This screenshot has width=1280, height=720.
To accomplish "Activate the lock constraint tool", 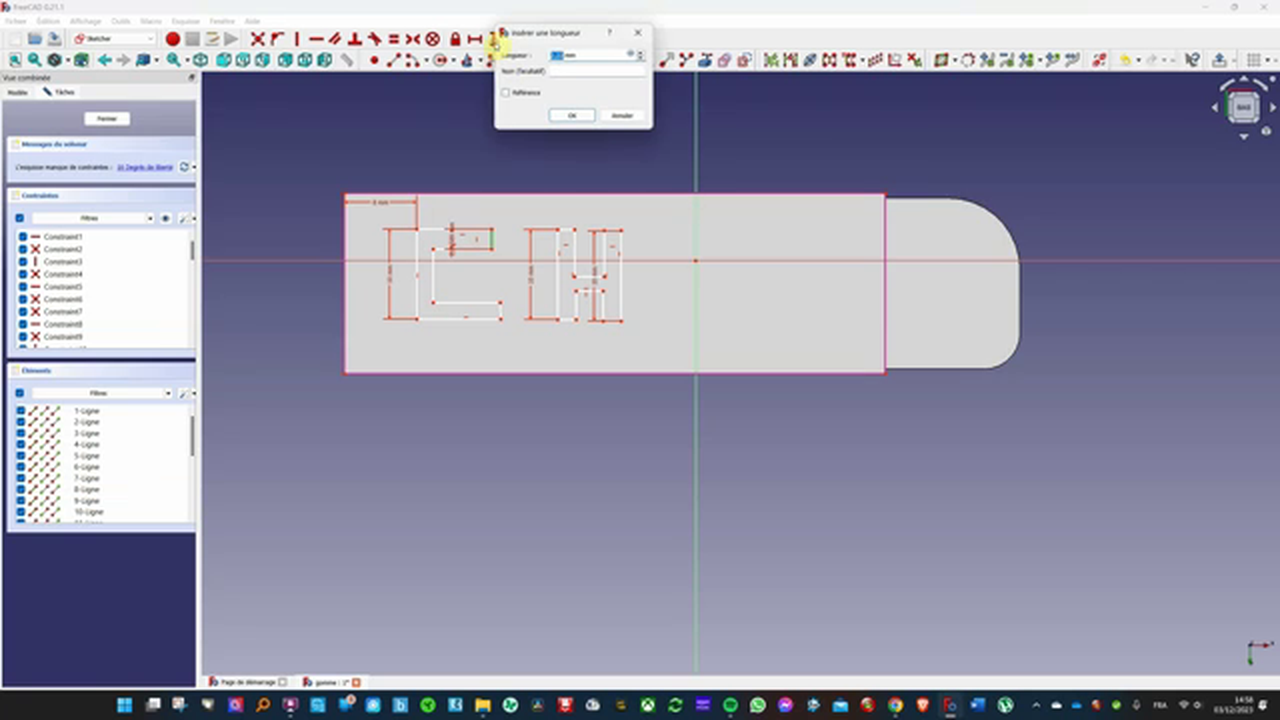I will (455, 39).
